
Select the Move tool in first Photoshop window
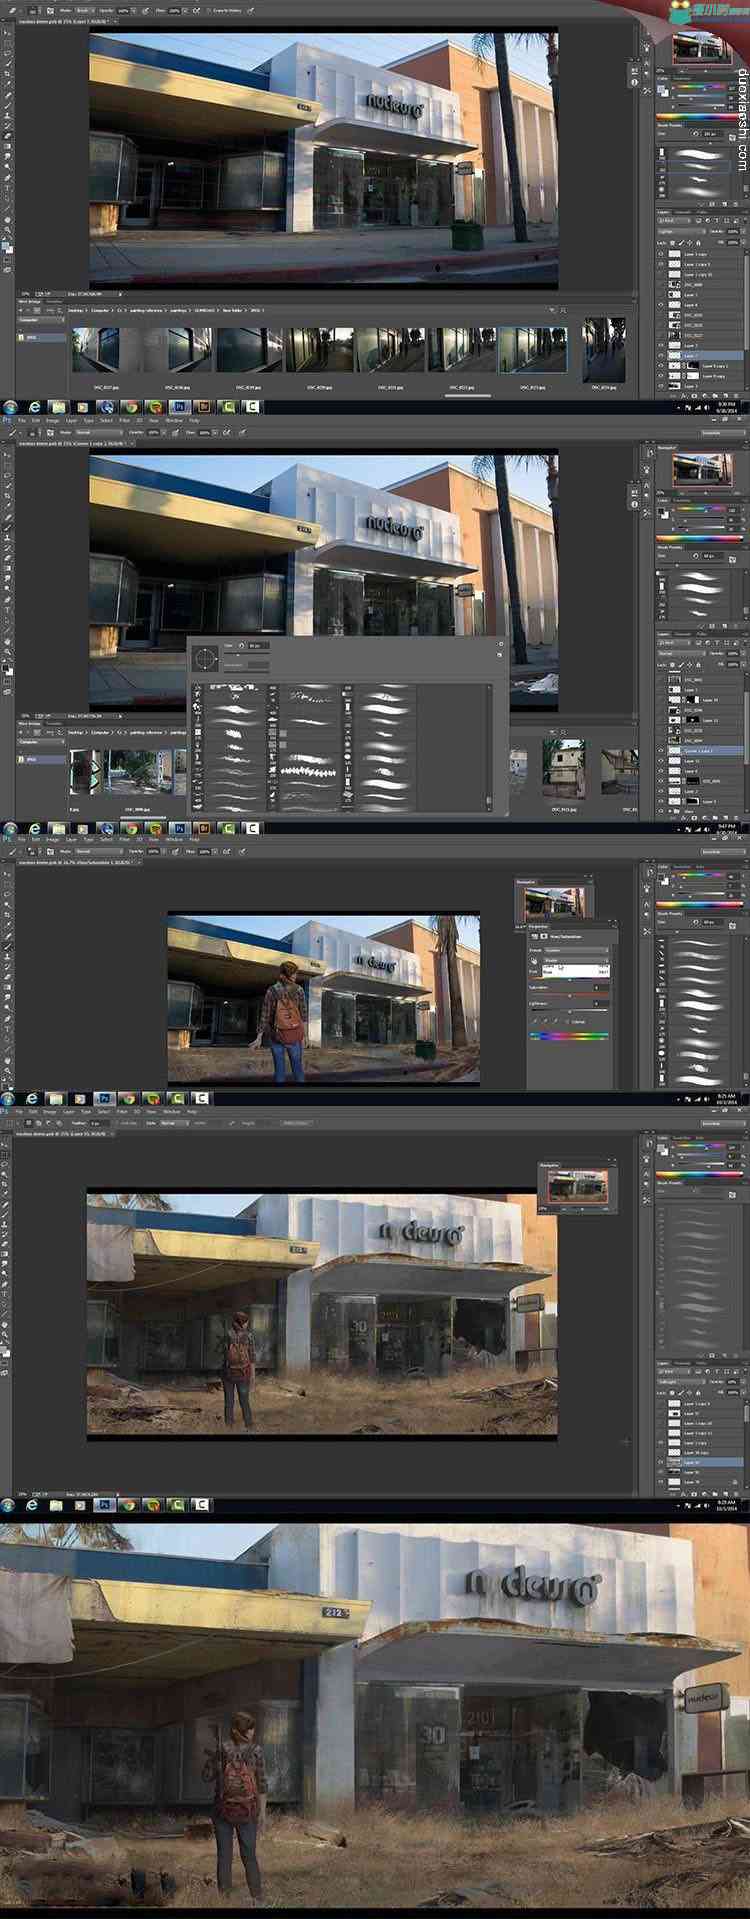[x=8, y=32]
